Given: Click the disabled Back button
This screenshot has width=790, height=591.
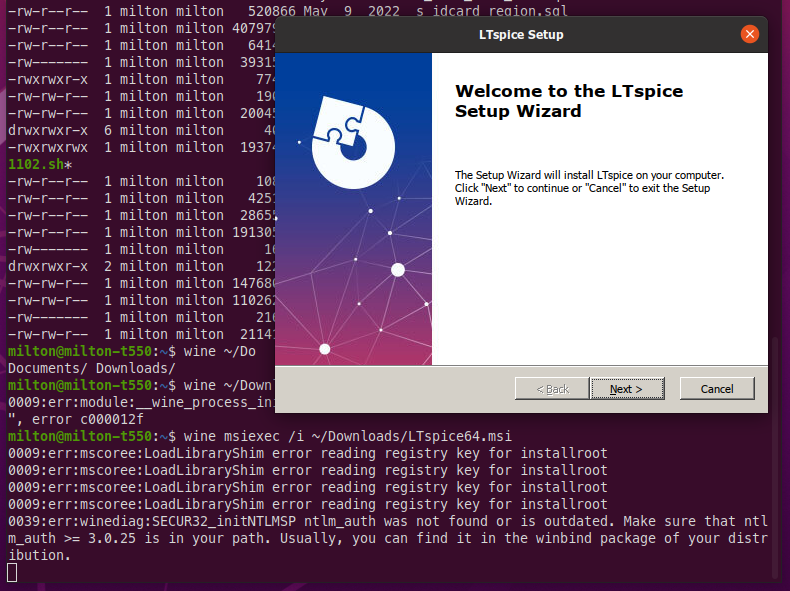Looking at the screenshot, I should pos(552,389).
